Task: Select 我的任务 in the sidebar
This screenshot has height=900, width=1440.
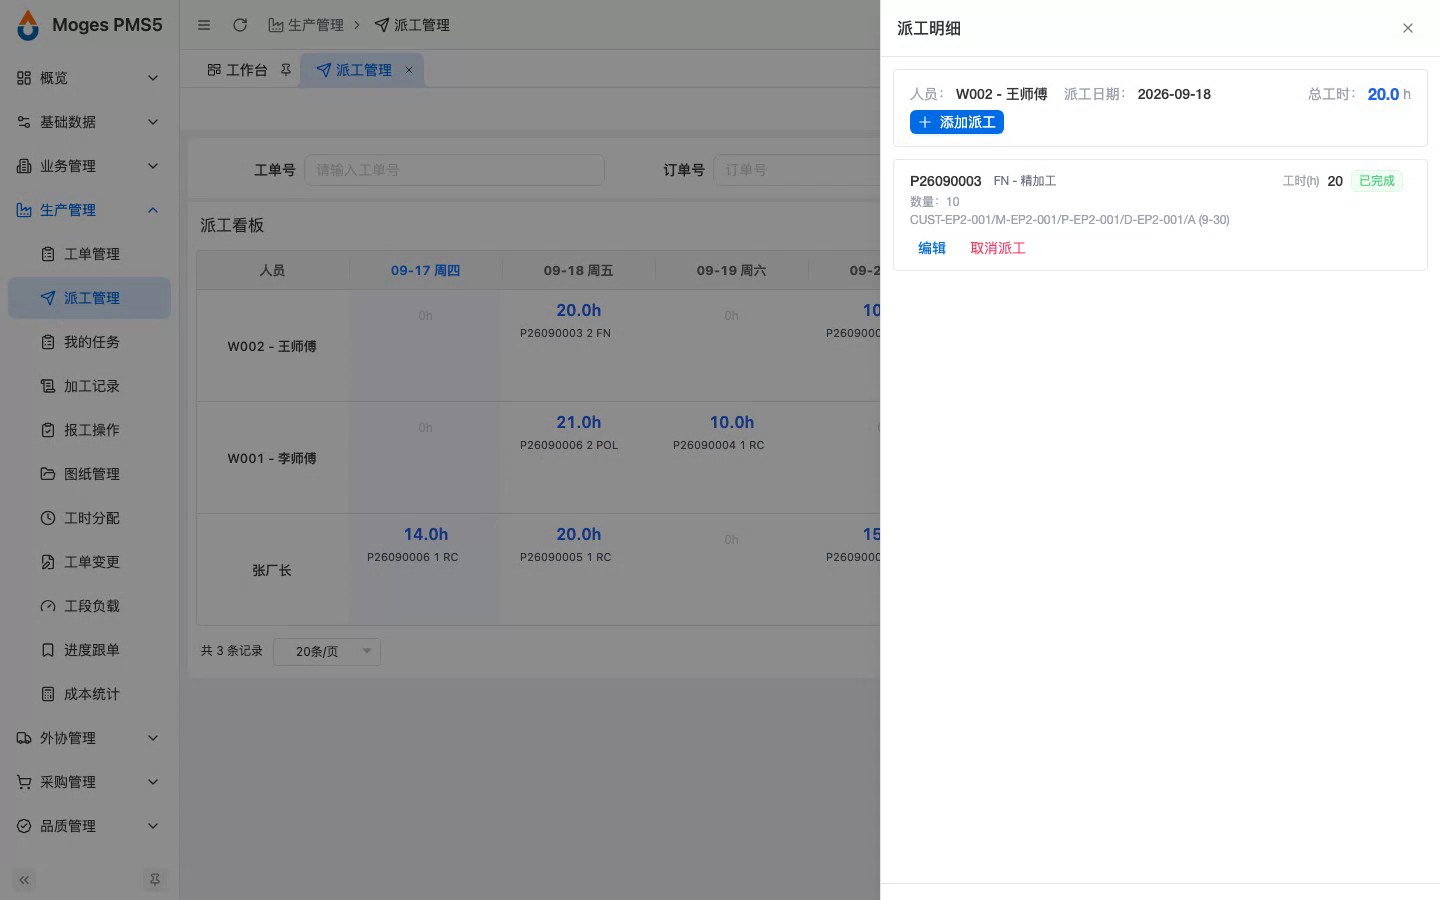Action: pyautogui.click(x=89, y=342)
